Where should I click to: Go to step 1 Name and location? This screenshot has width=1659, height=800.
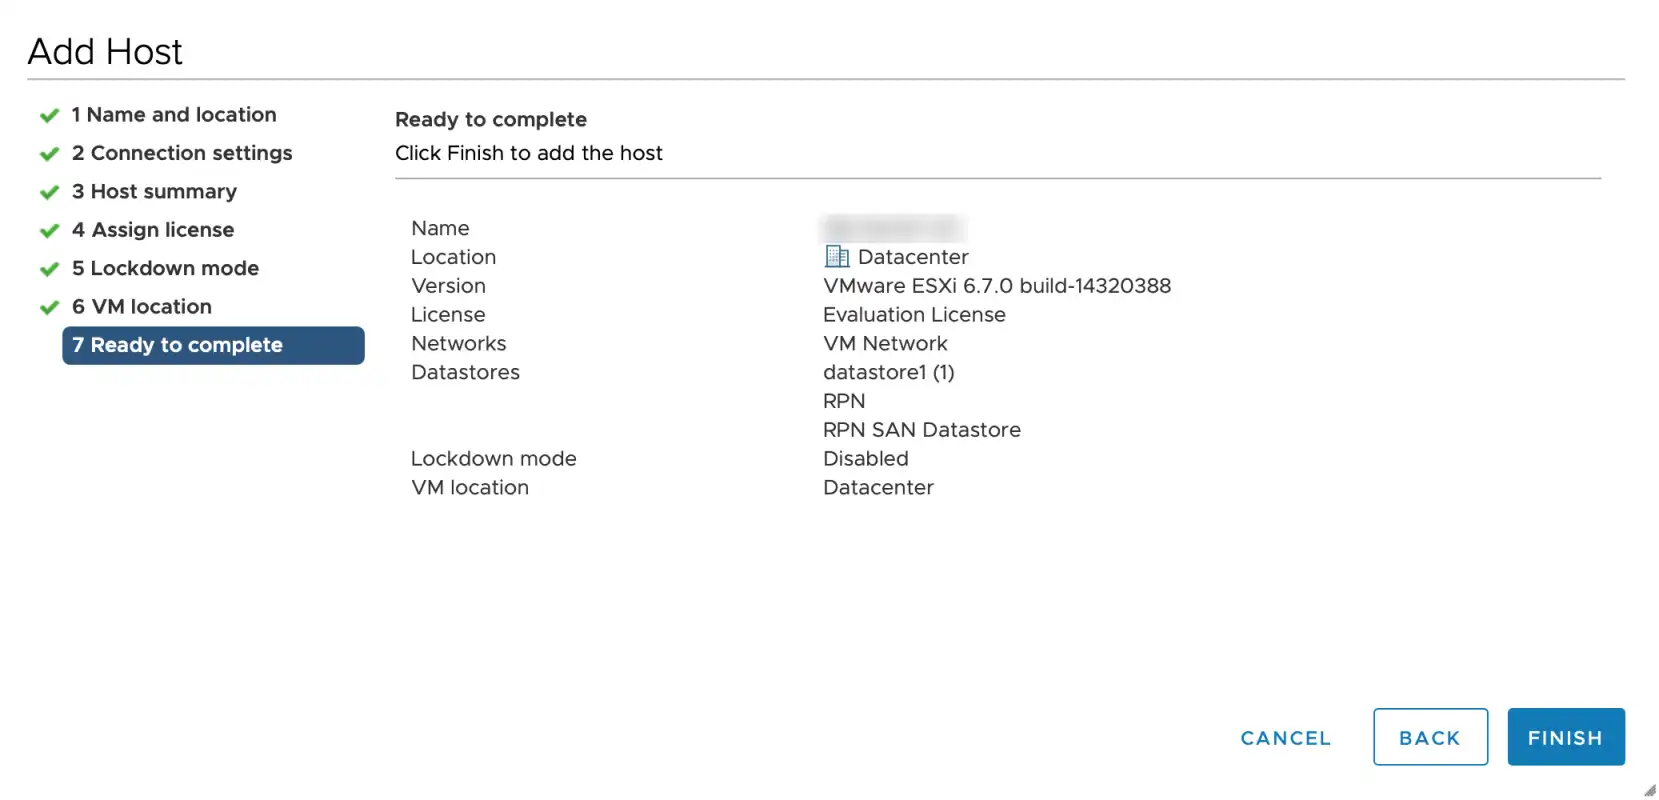click(x=174, y=115)
